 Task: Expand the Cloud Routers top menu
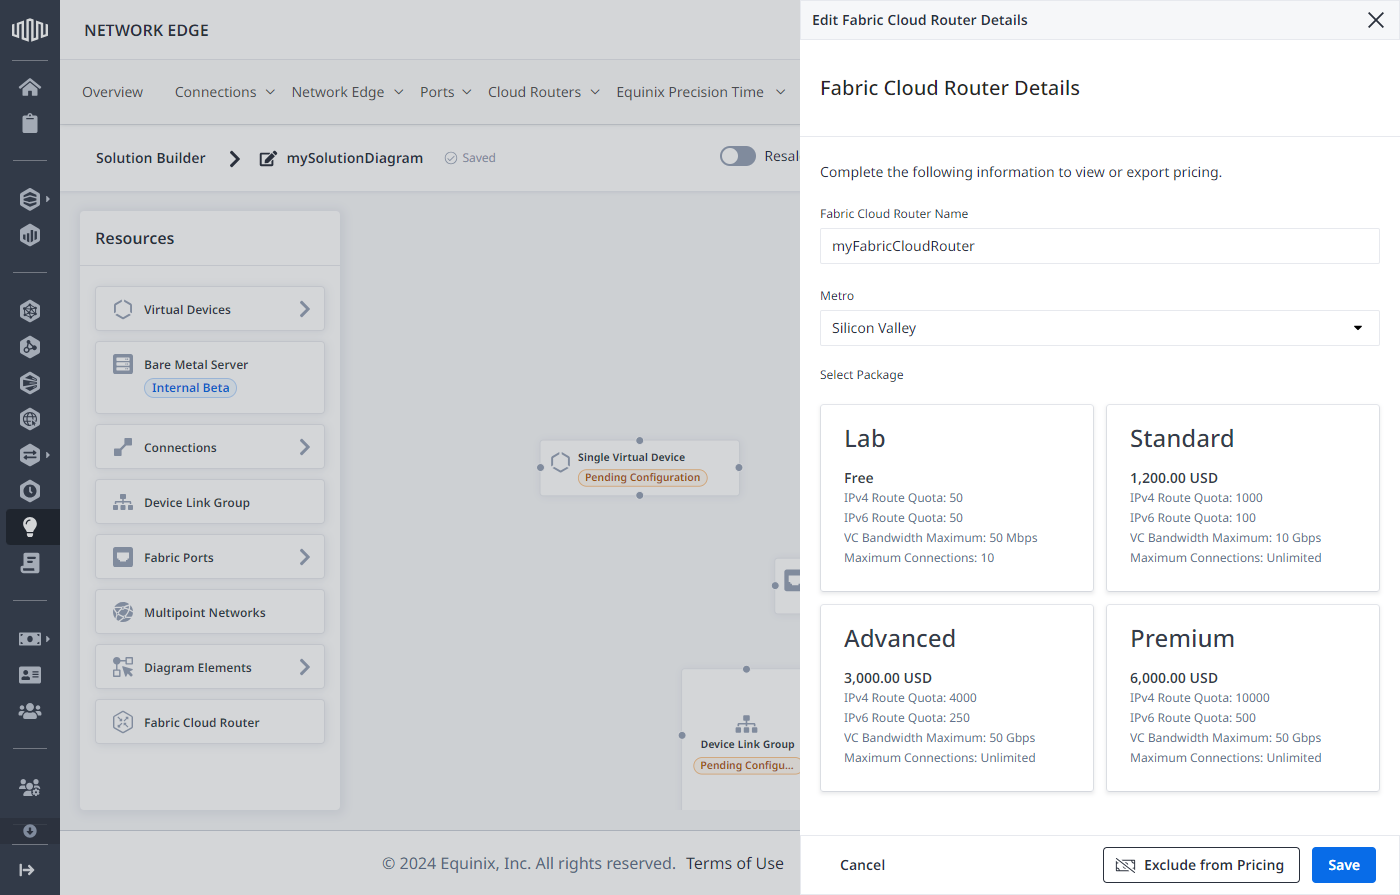pos(544,92)
